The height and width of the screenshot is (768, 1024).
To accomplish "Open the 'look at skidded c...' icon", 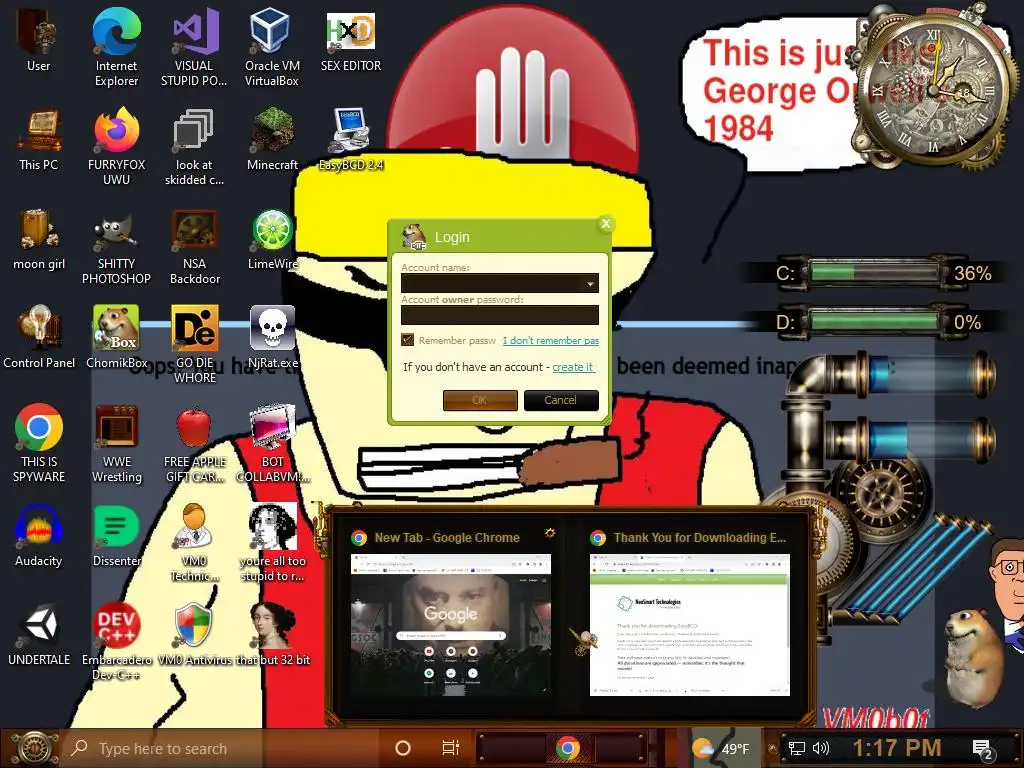I will tap(194, 147).
